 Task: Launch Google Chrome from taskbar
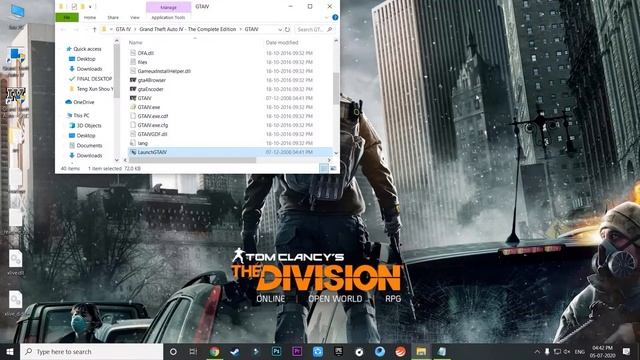point(214,351)
